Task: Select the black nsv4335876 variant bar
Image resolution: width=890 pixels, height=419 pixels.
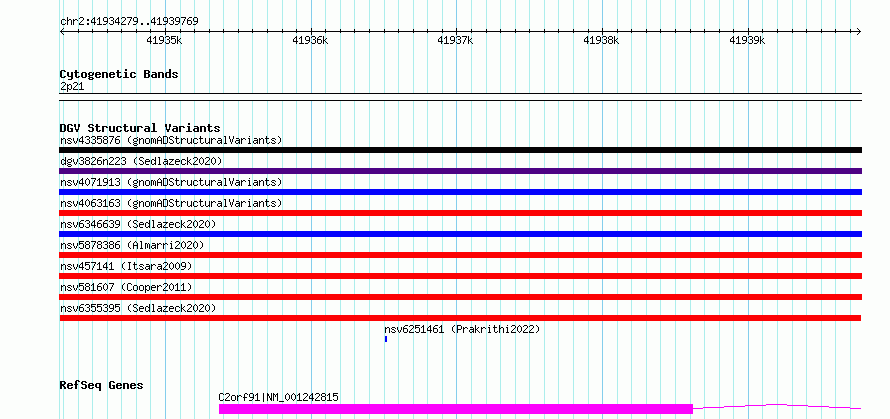Action: (461, 150)
